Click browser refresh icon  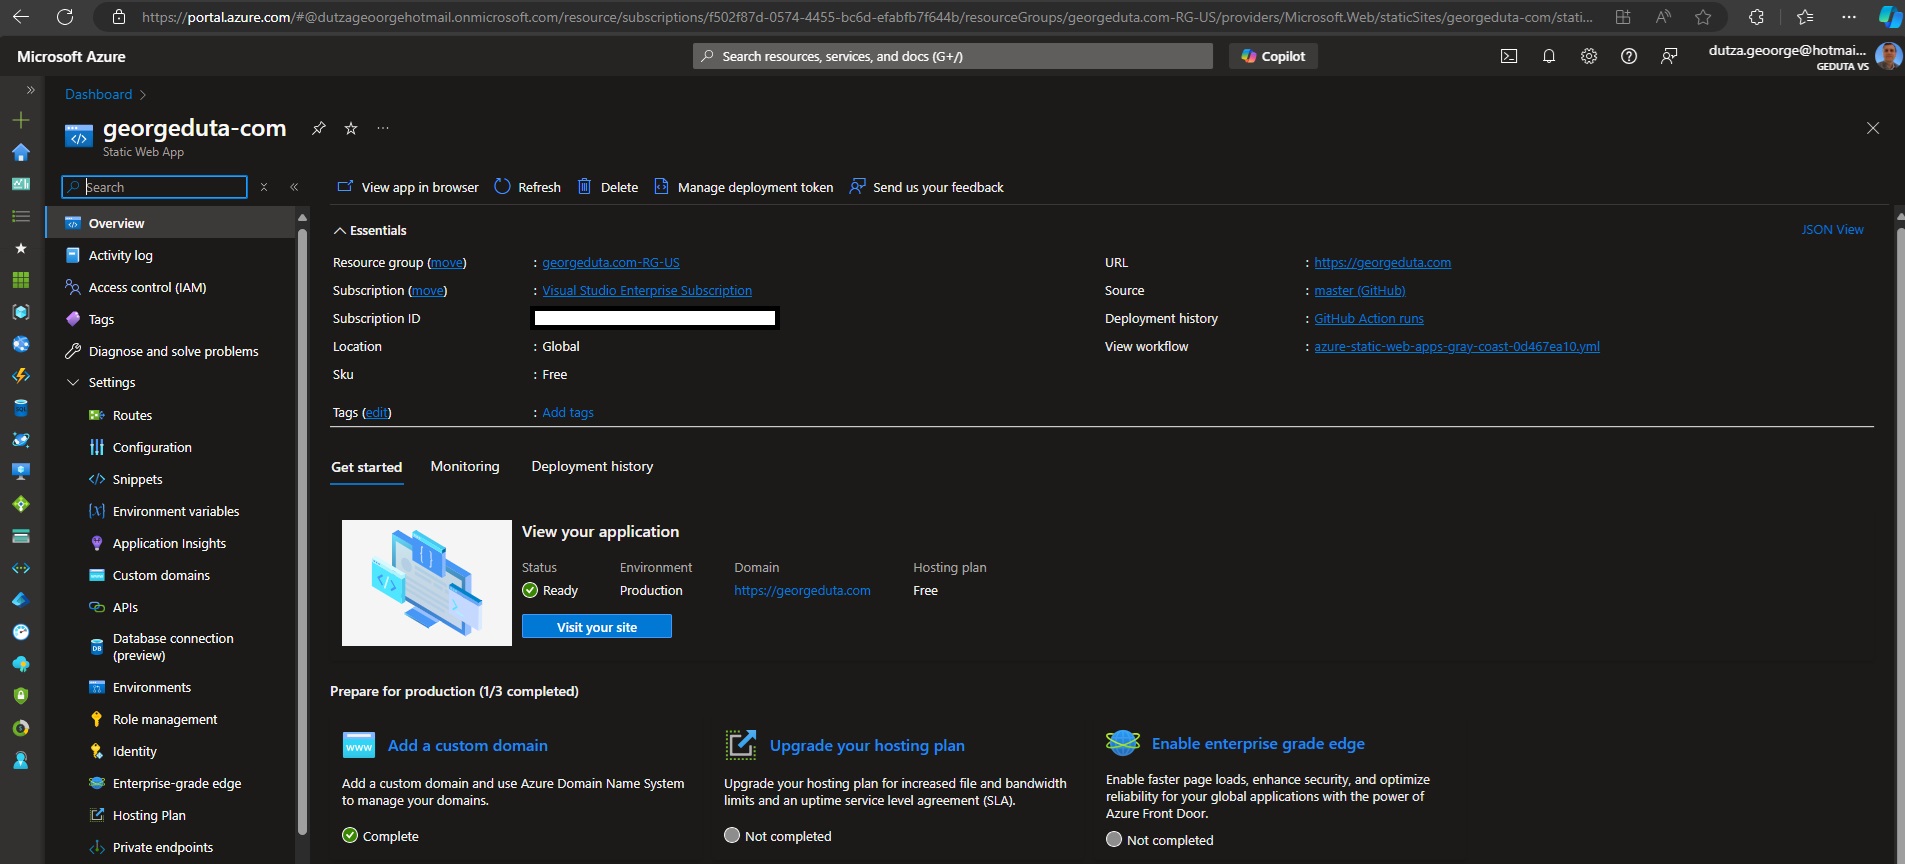[x=65, y=17]
